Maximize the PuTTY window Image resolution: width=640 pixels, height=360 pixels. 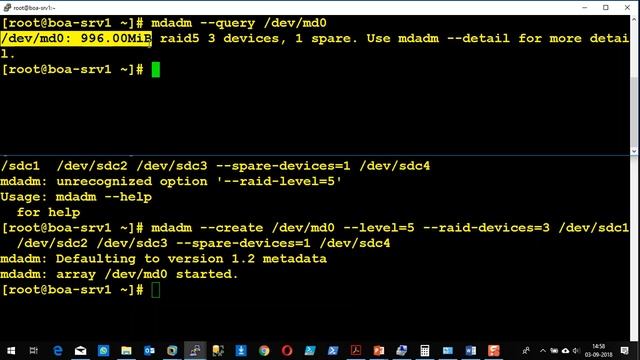point(606,7)
